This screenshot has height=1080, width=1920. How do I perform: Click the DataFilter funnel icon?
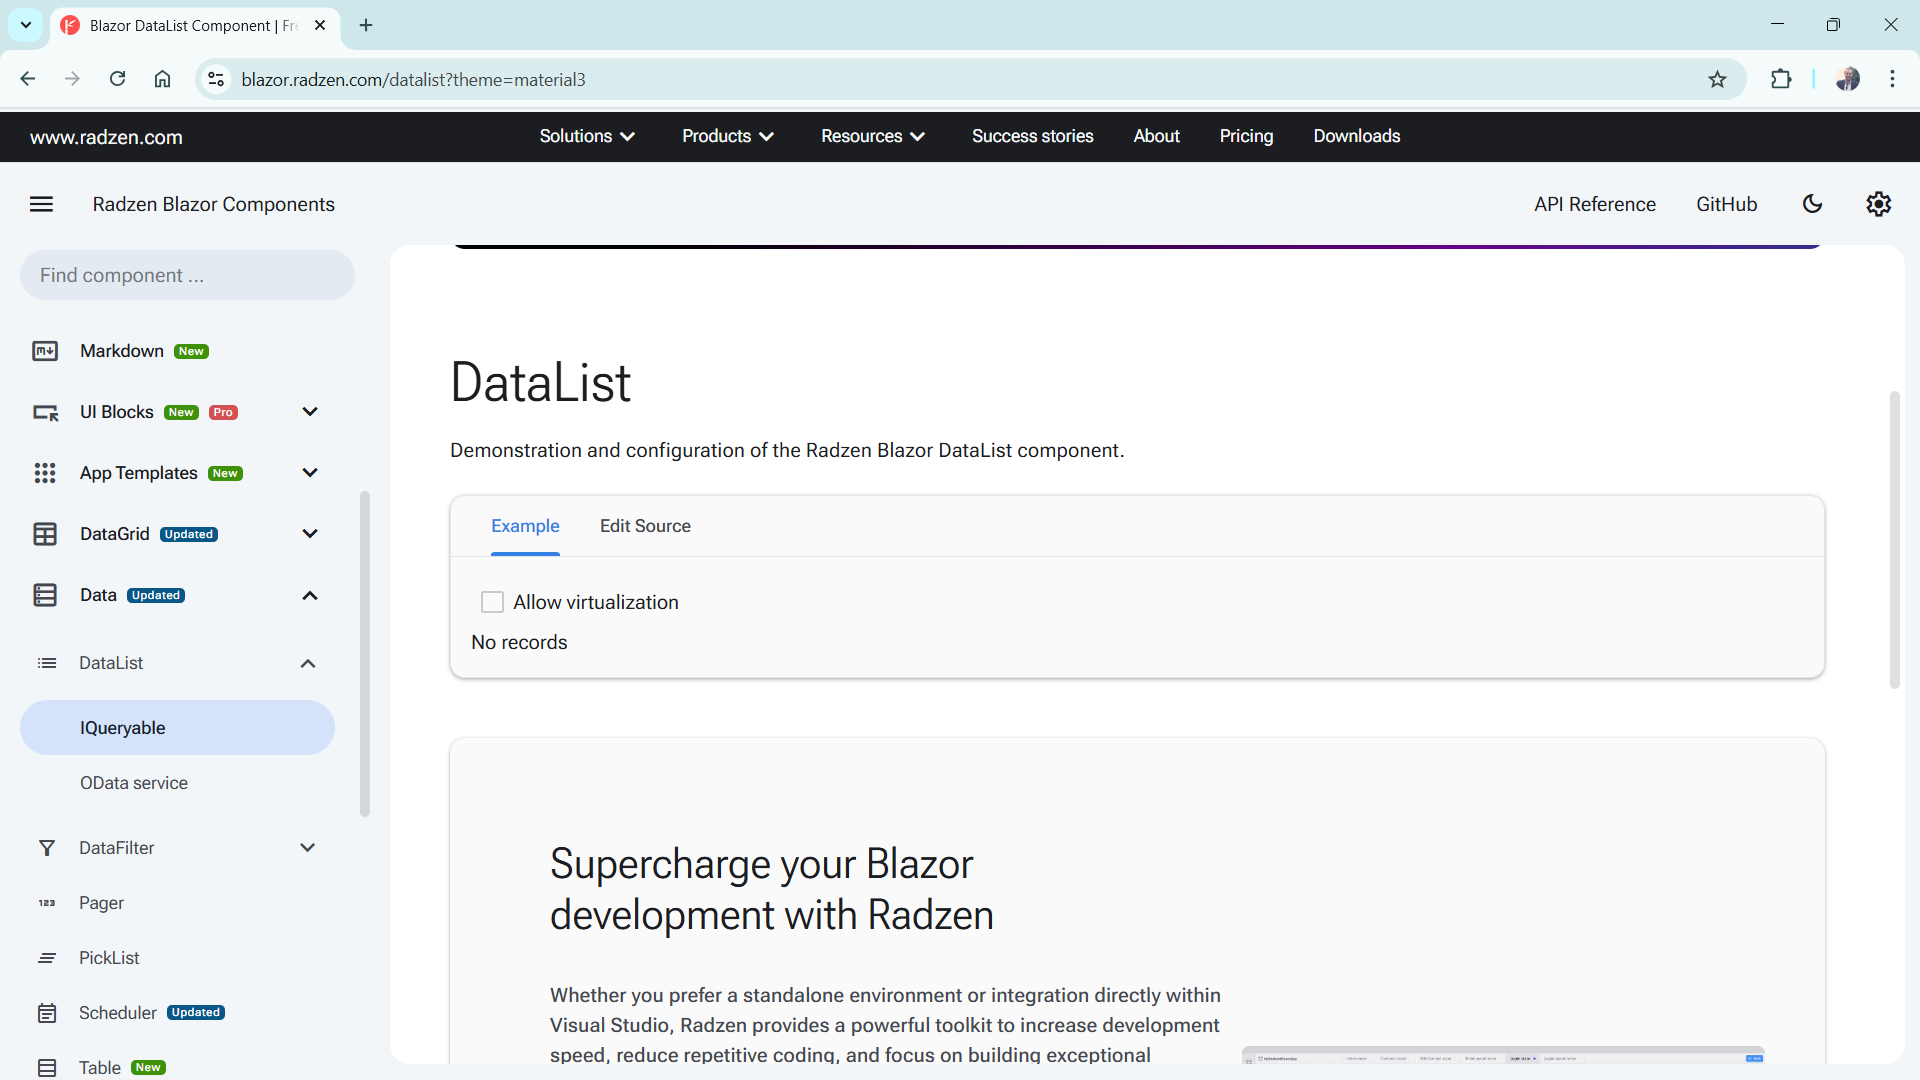click(x=47, y=847)
